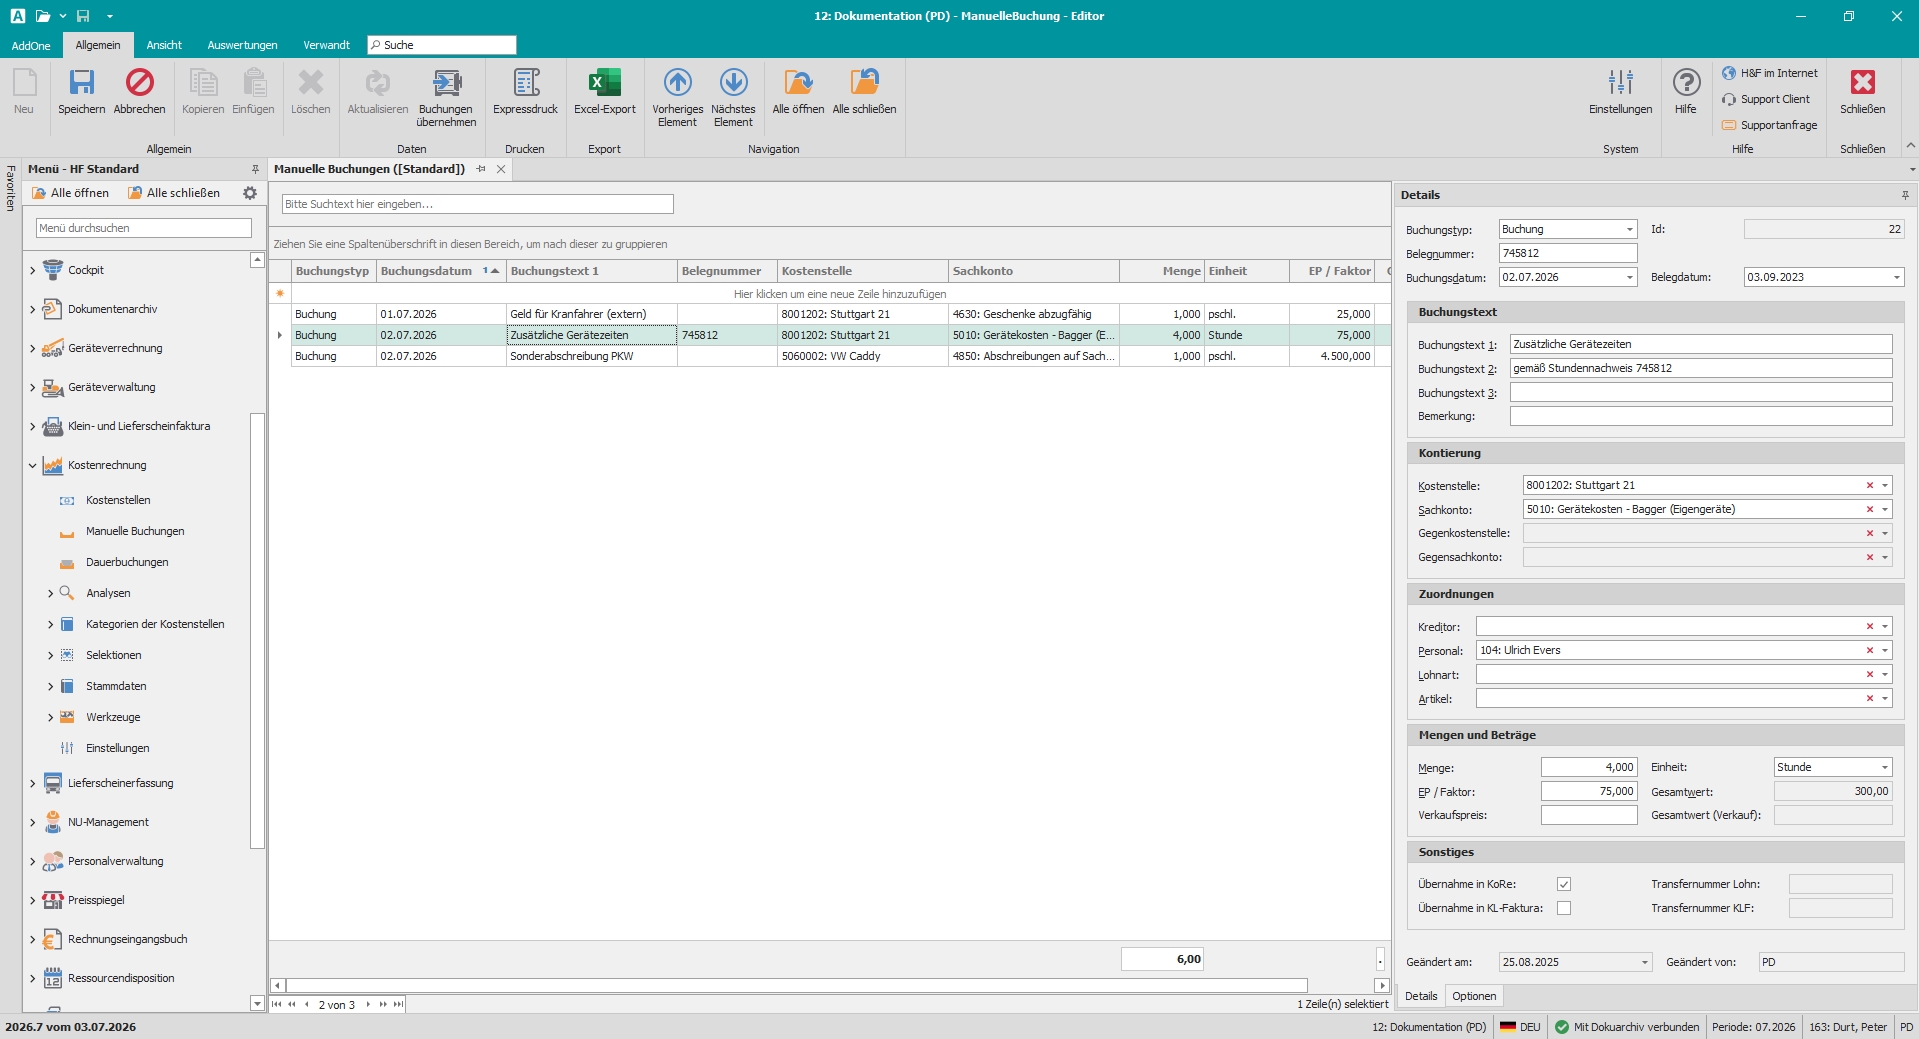Enable the Übernahme in KL-Faktura checkbox

coord(1564,908)
